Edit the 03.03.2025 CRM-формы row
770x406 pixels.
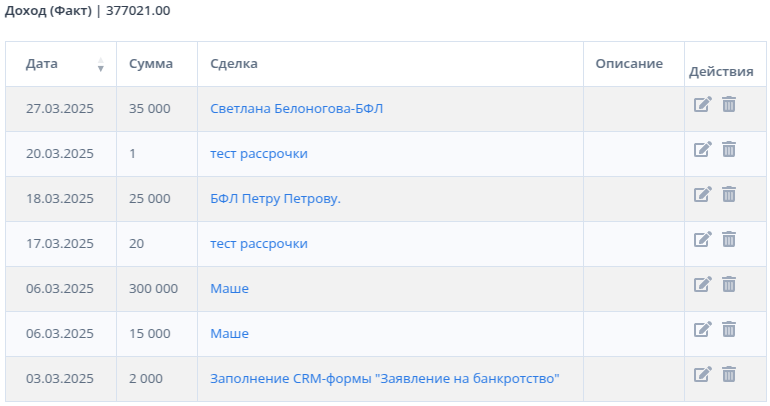(x=702, y=375)
